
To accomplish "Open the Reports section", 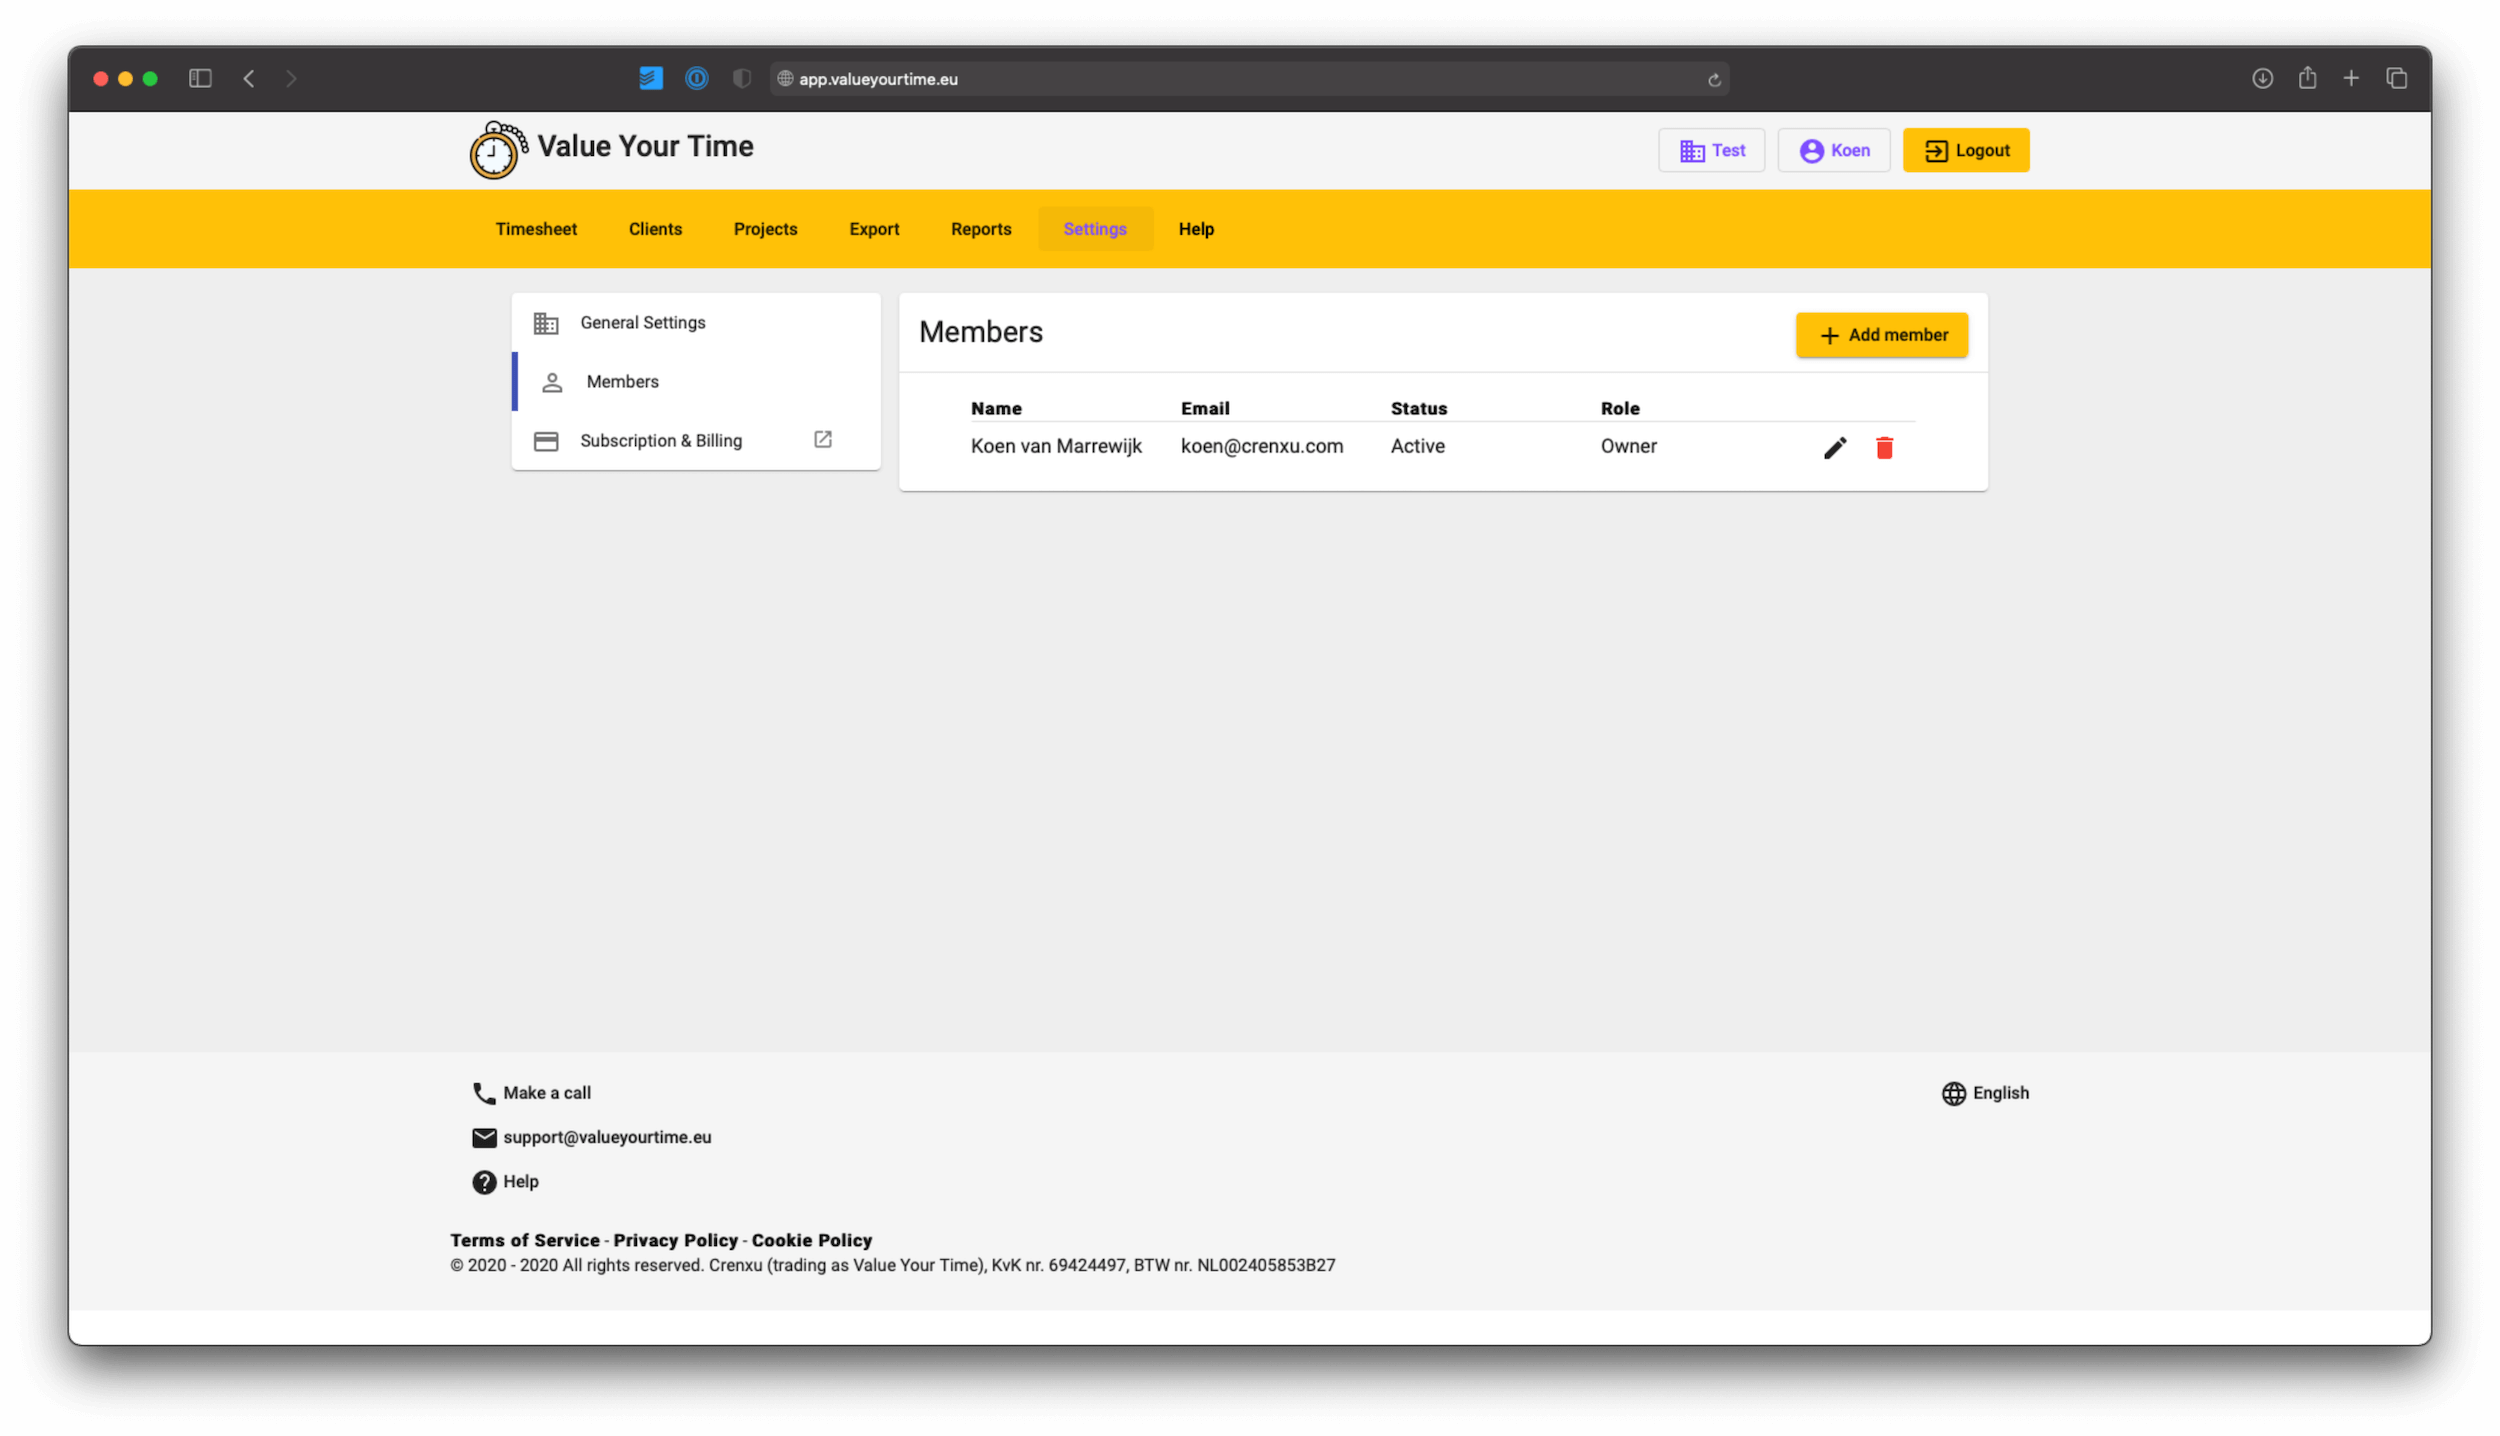I will click(x=980, y=228).
